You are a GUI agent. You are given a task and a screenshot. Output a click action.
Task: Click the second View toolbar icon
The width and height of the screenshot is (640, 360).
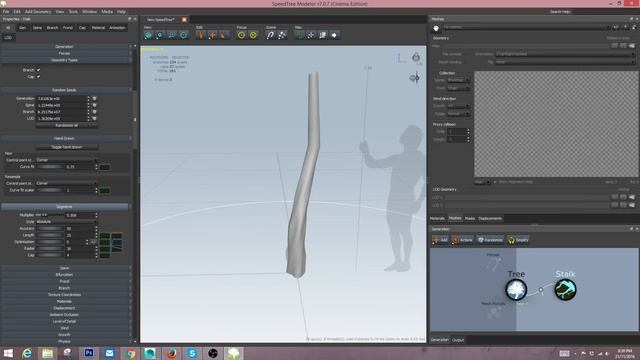click(160, 35)
